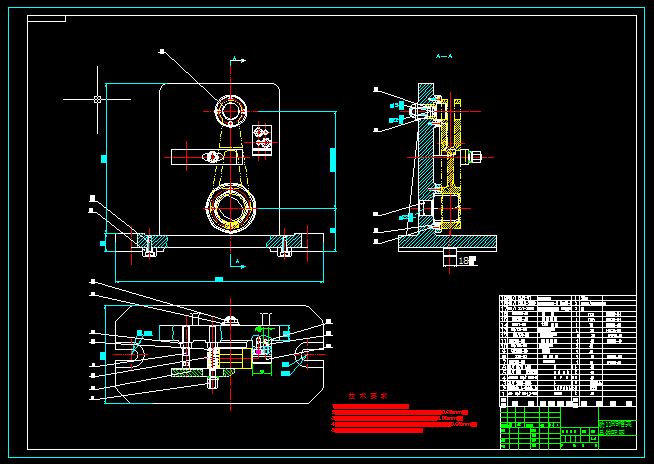Select the bottom section arrow marked A

point(238,264)
